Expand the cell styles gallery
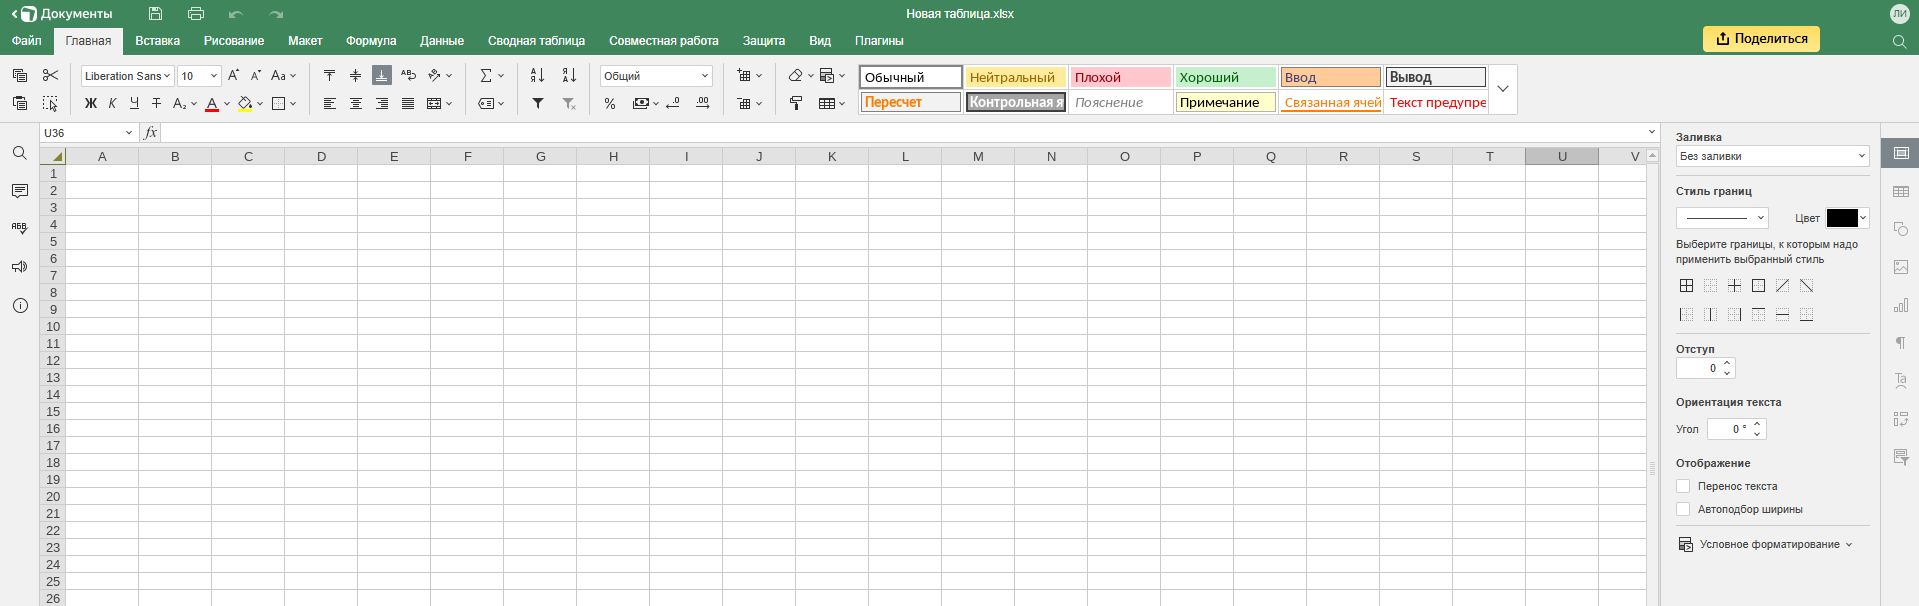The height and width of the screenshot is (606, 1919). click(x=1502, y=89)
